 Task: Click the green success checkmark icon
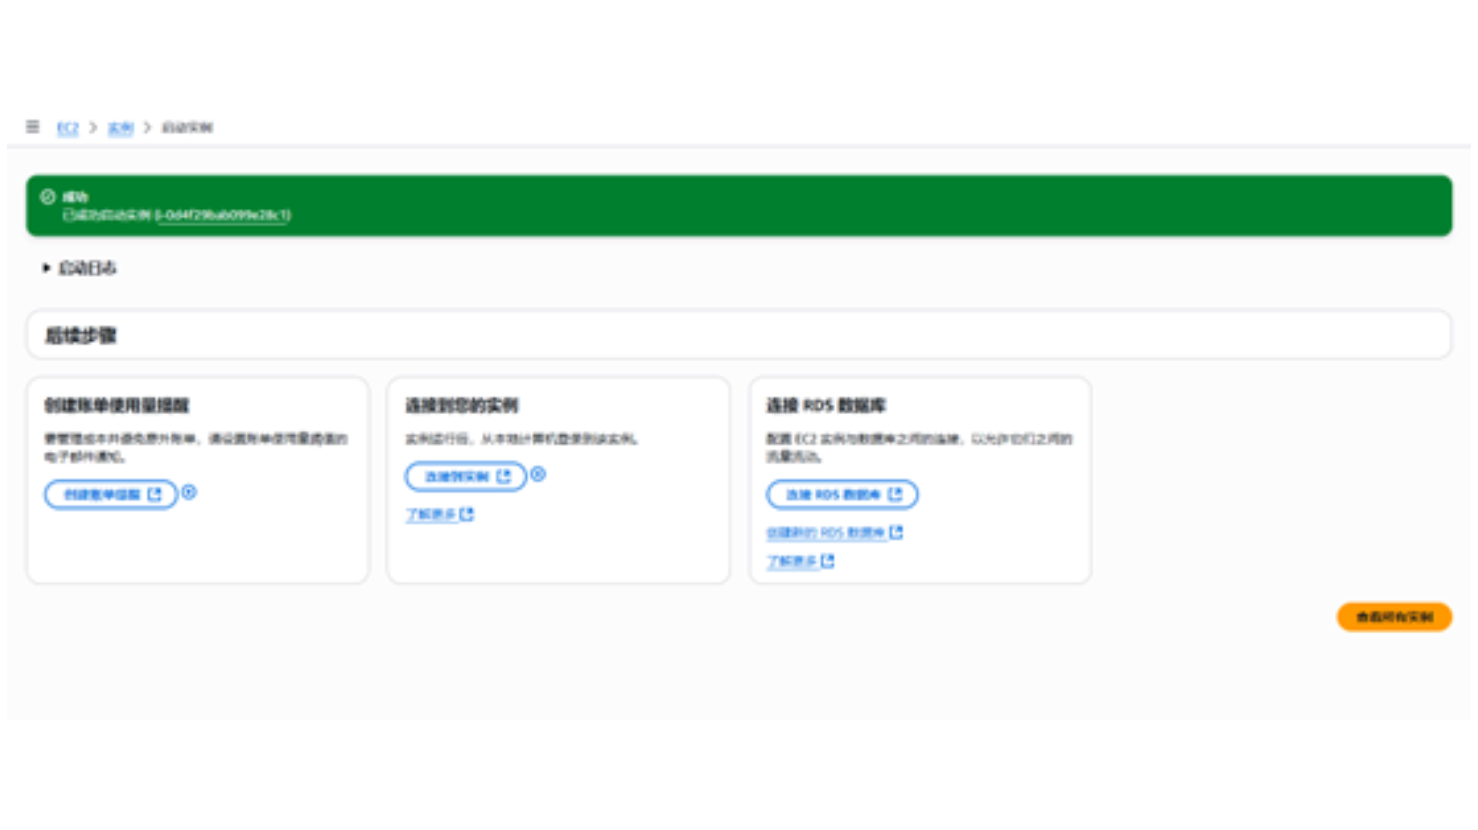(47, 197)
